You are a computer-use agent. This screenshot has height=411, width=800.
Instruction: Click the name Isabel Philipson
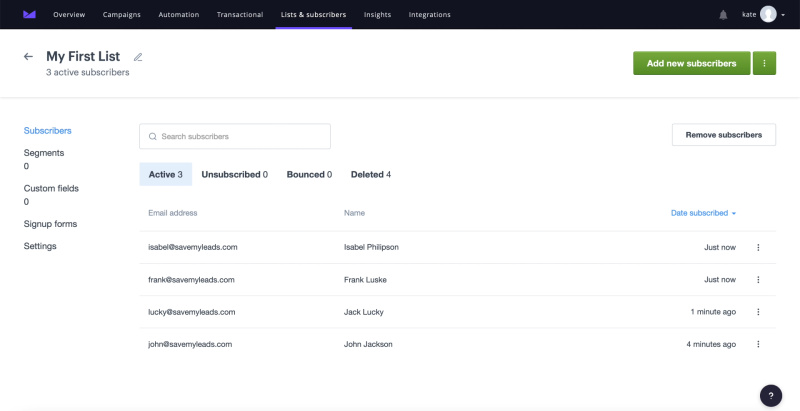click(x=371, y=247)
